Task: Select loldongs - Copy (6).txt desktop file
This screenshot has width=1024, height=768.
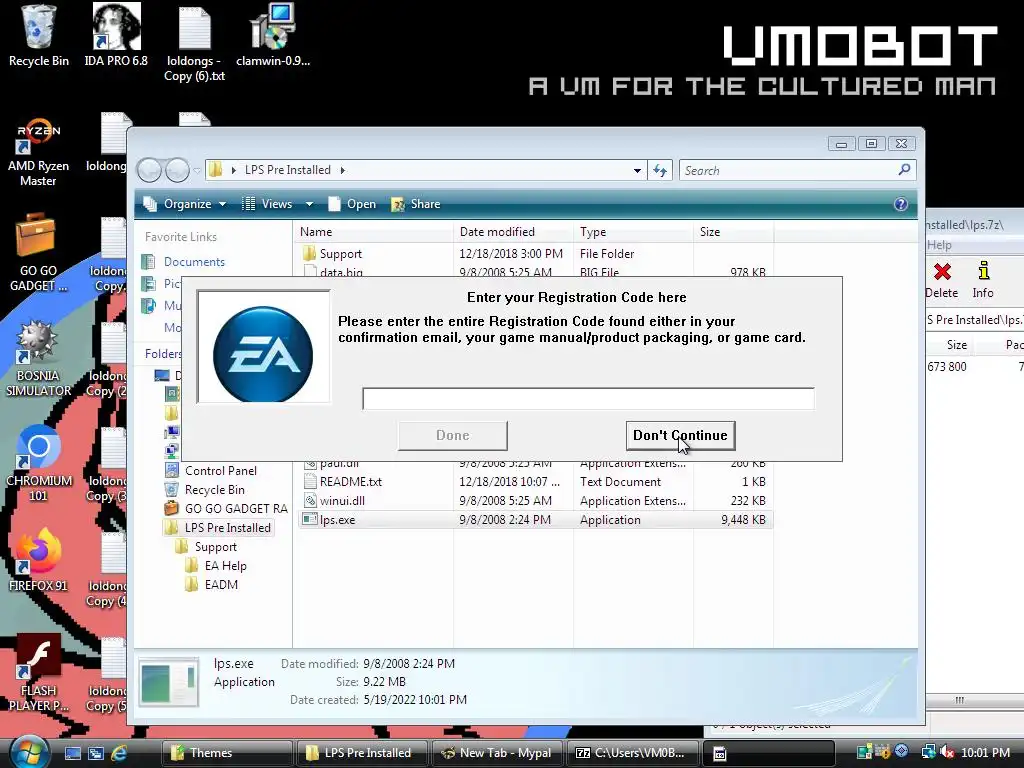Action: [x=195, y=44]
